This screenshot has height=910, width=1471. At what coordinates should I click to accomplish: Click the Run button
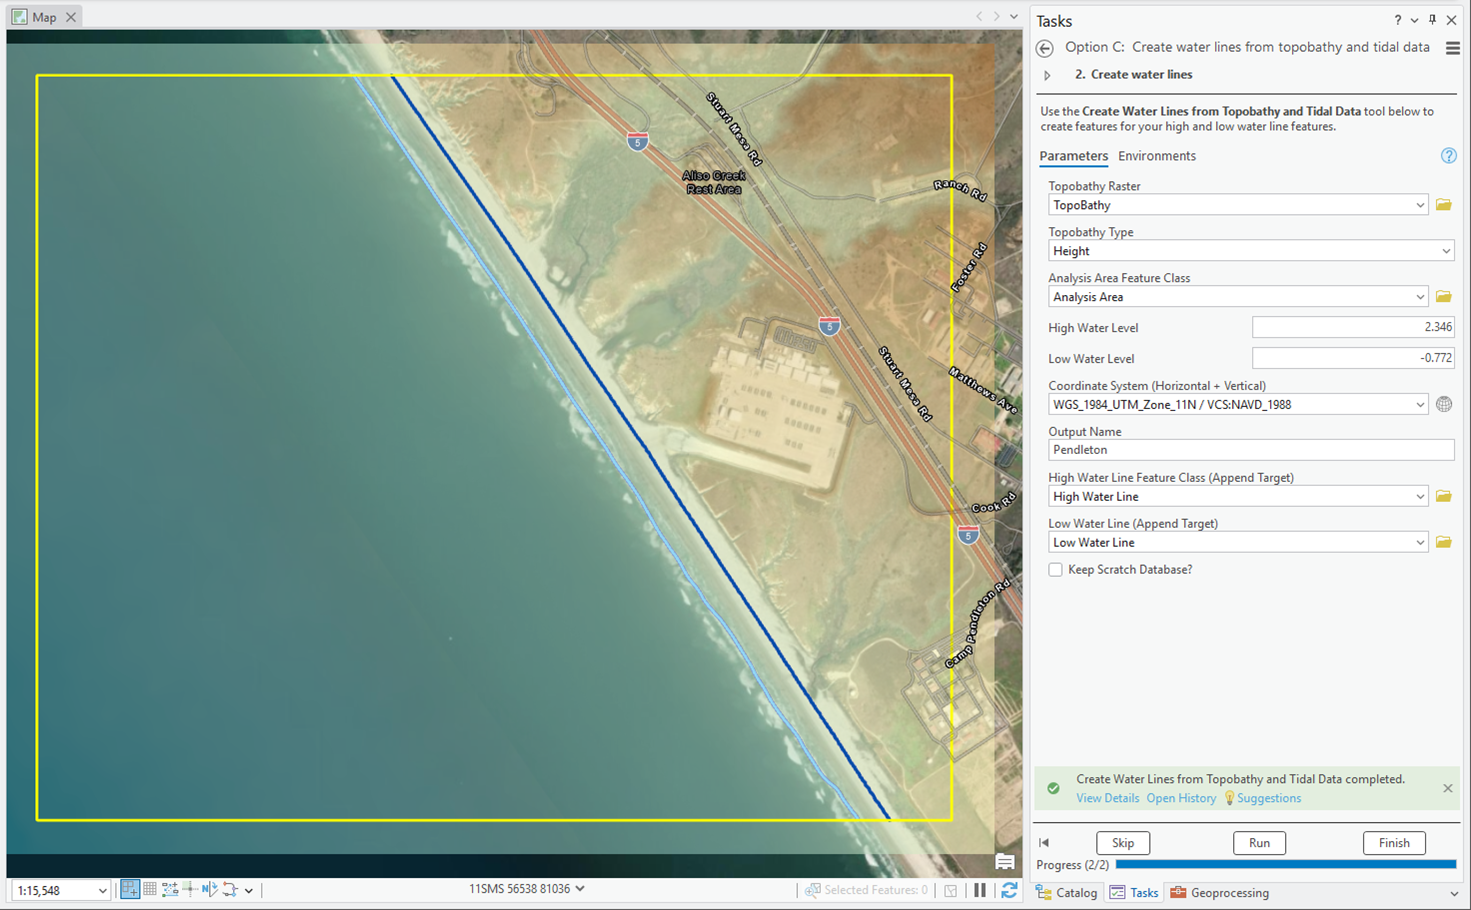pos(1259,843)
